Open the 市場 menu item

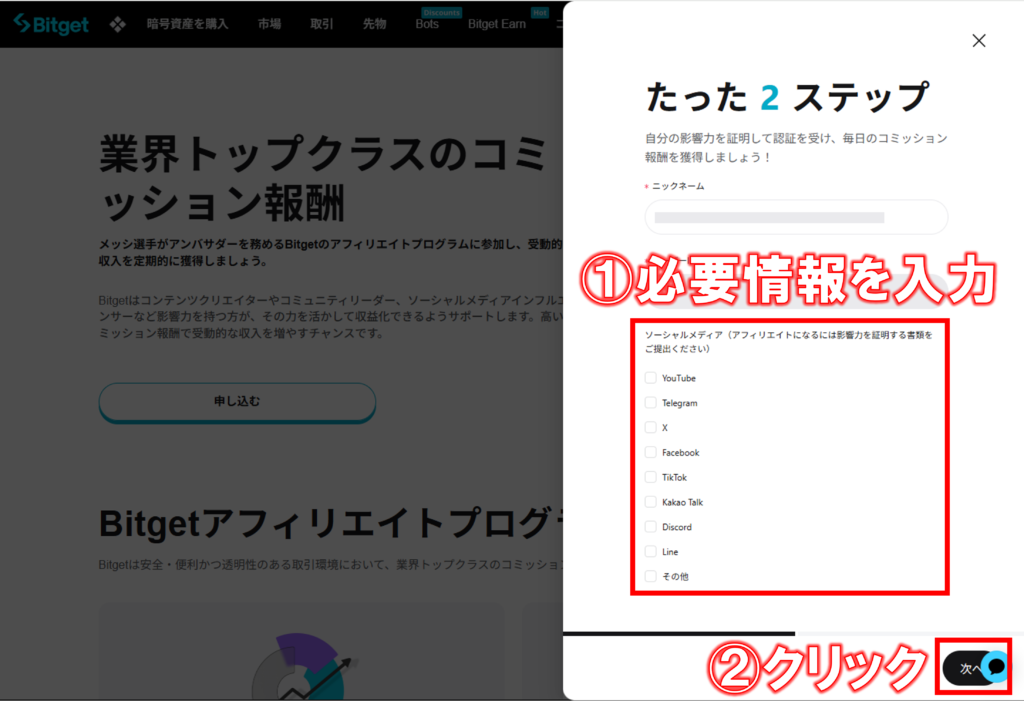click(x=269, y=24)
